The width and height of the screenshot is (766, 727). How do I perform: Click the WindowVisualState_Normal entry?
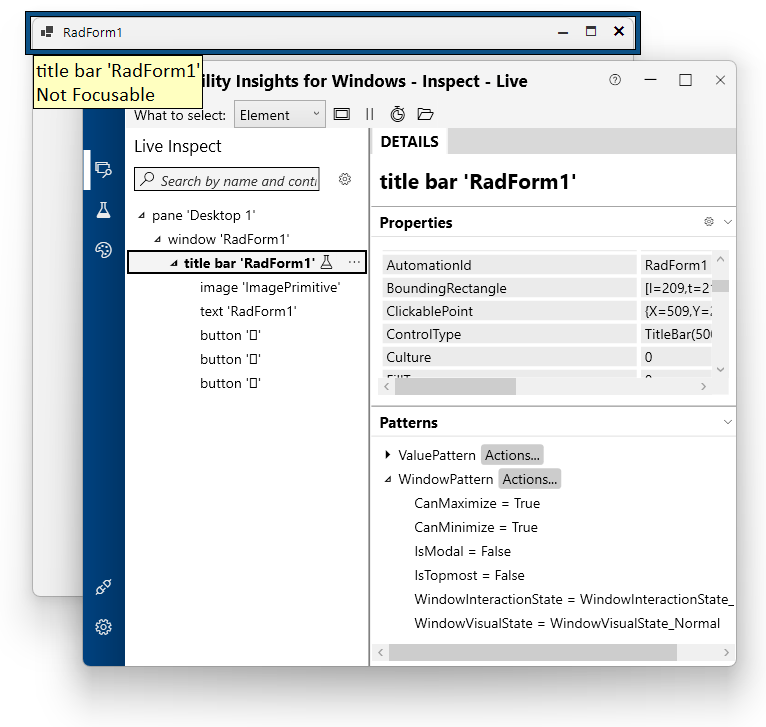pyautogui.click(x=567, y=623)
